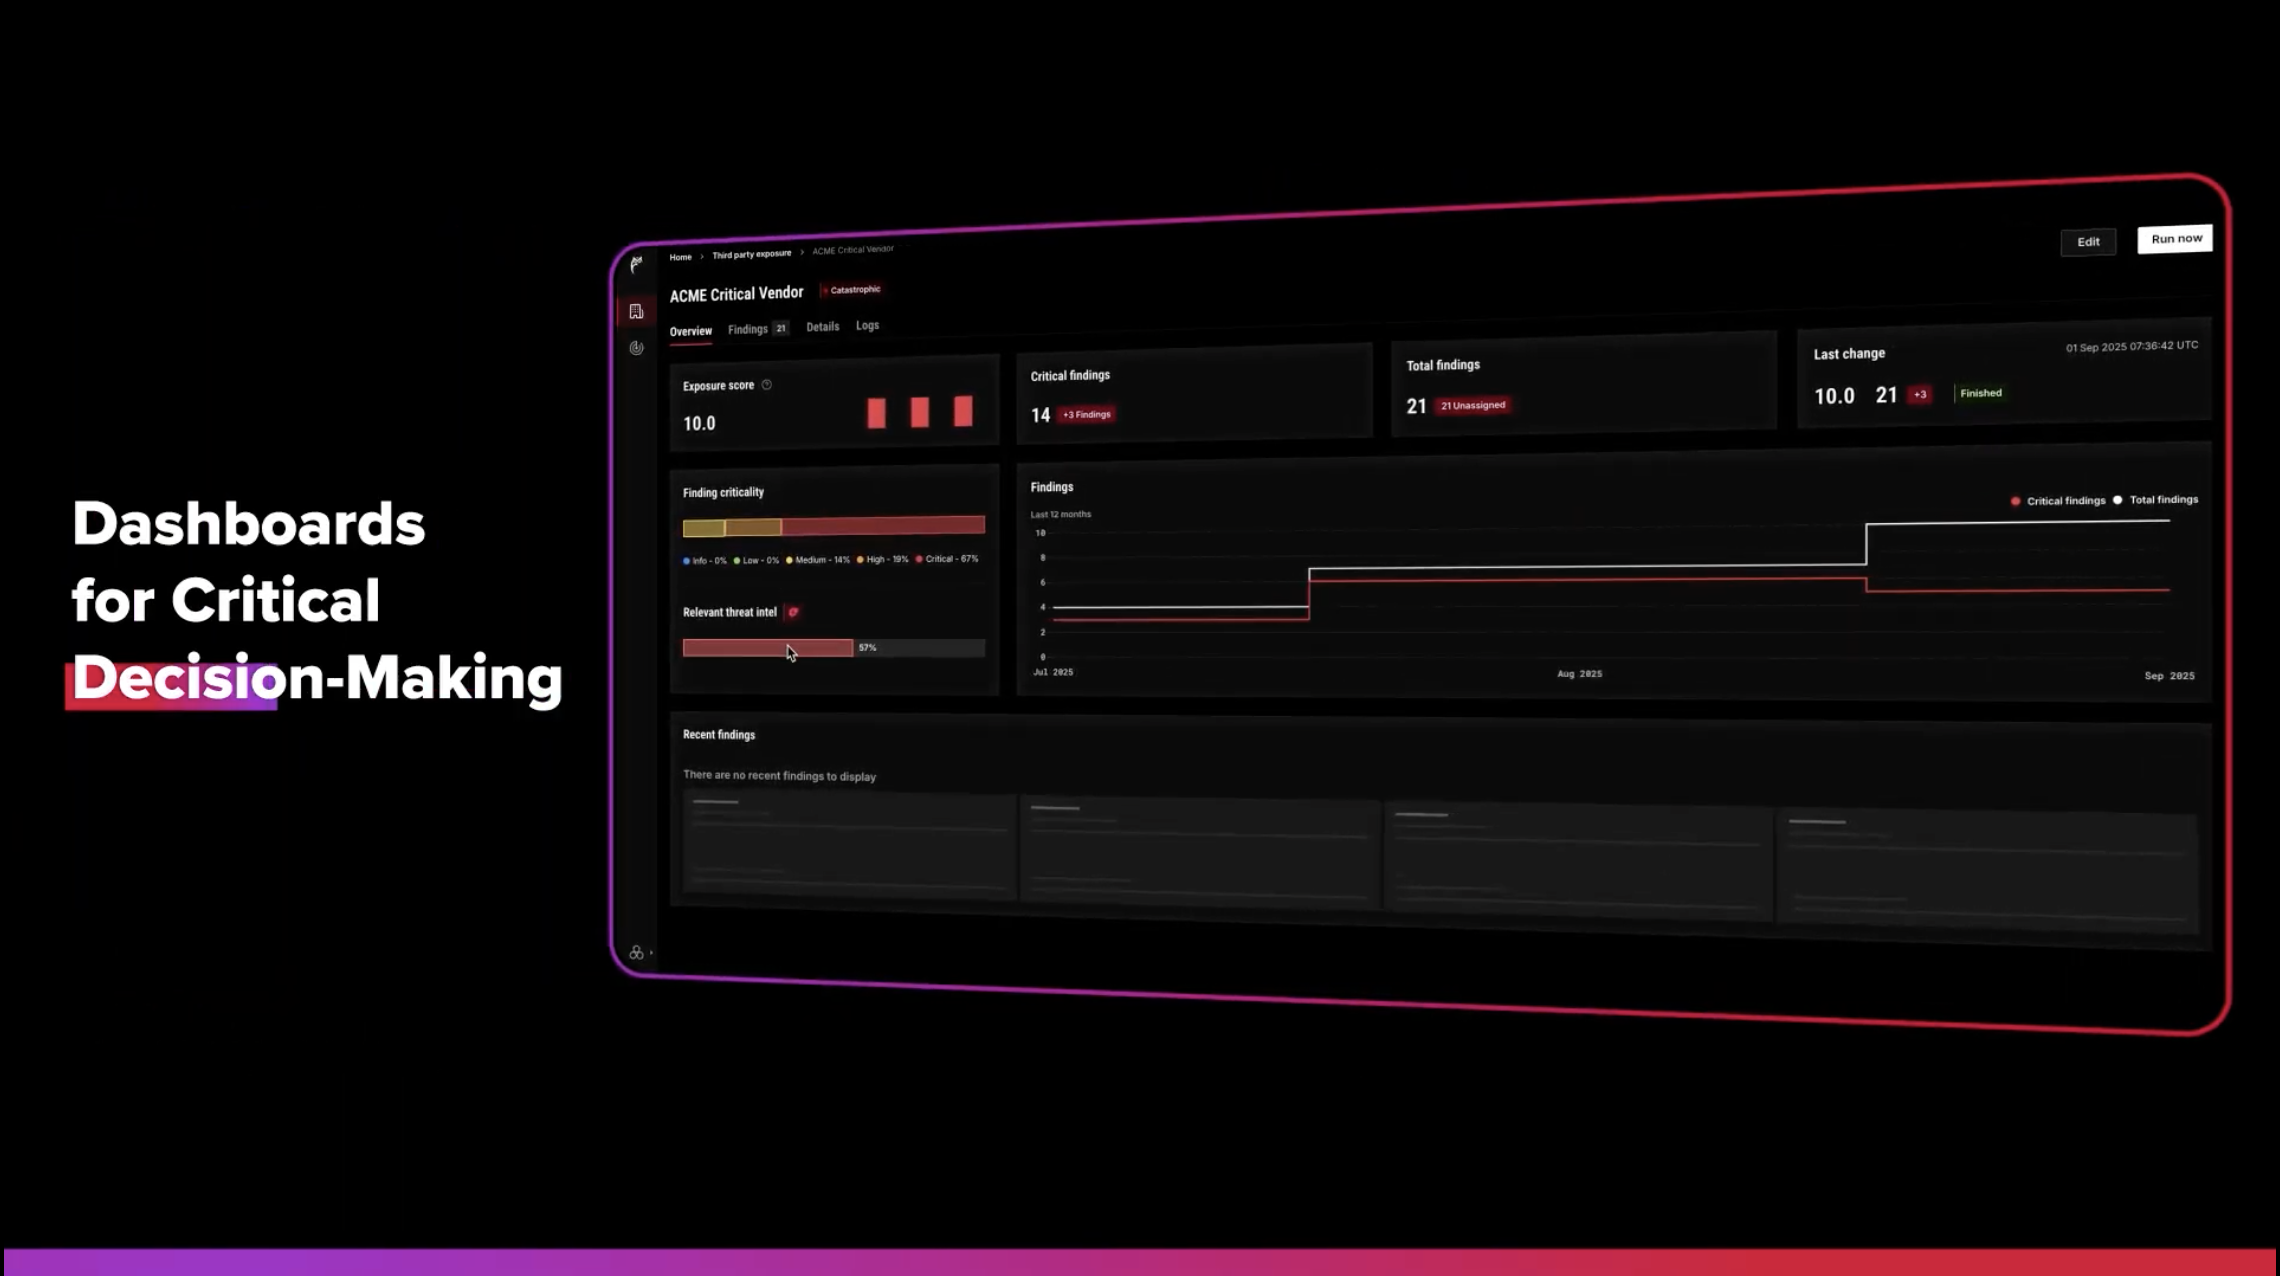This screenshot has width=2280, height=1276.
Task: Click the High segment of criticality bar
Action: click(753, 527)
